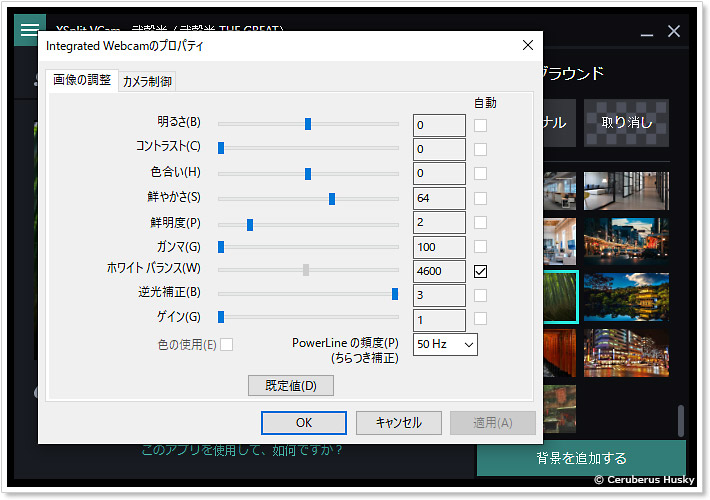710x500 pixels.
Task: Click 背景を追加する button in XSplit
Action: pos(581,458)
